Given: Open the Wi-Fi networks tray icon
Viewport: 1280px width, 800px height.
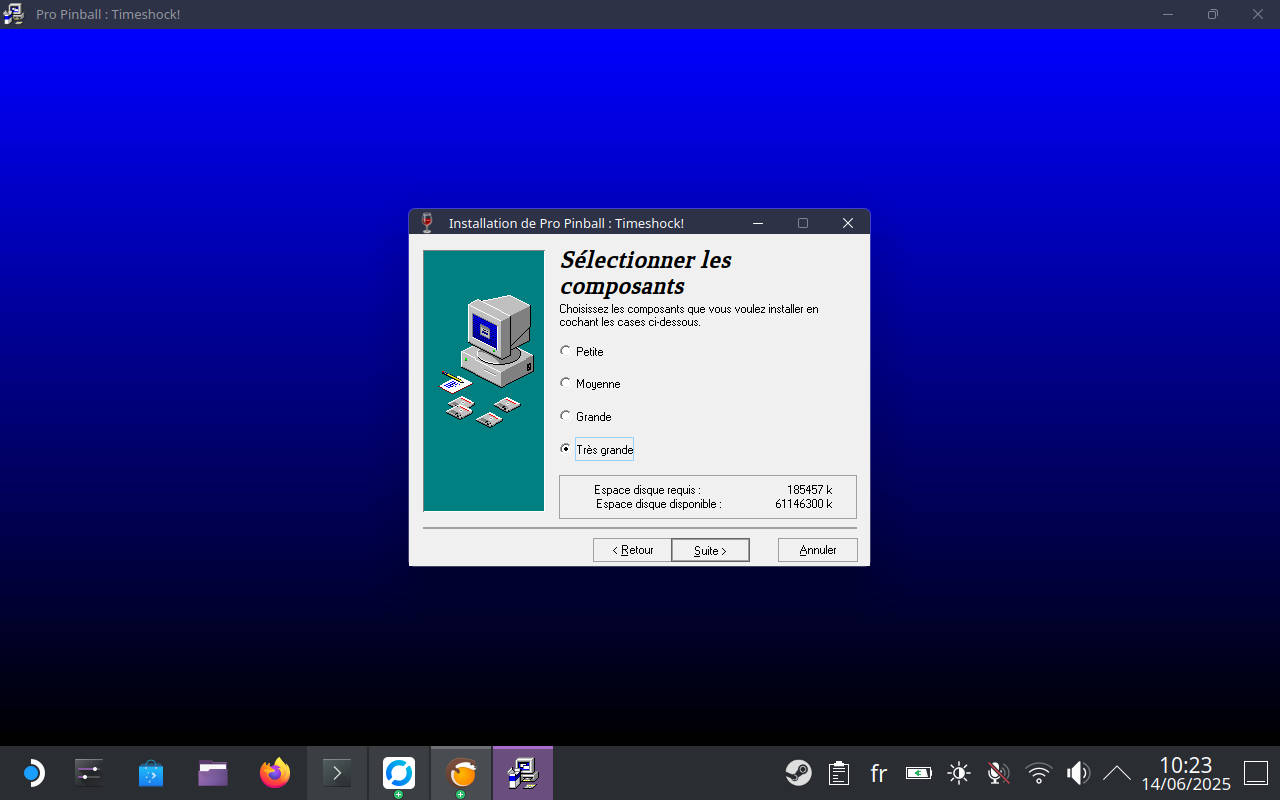Looking at the screenshot, I should pyautogui.click(x=1039, y=773).
